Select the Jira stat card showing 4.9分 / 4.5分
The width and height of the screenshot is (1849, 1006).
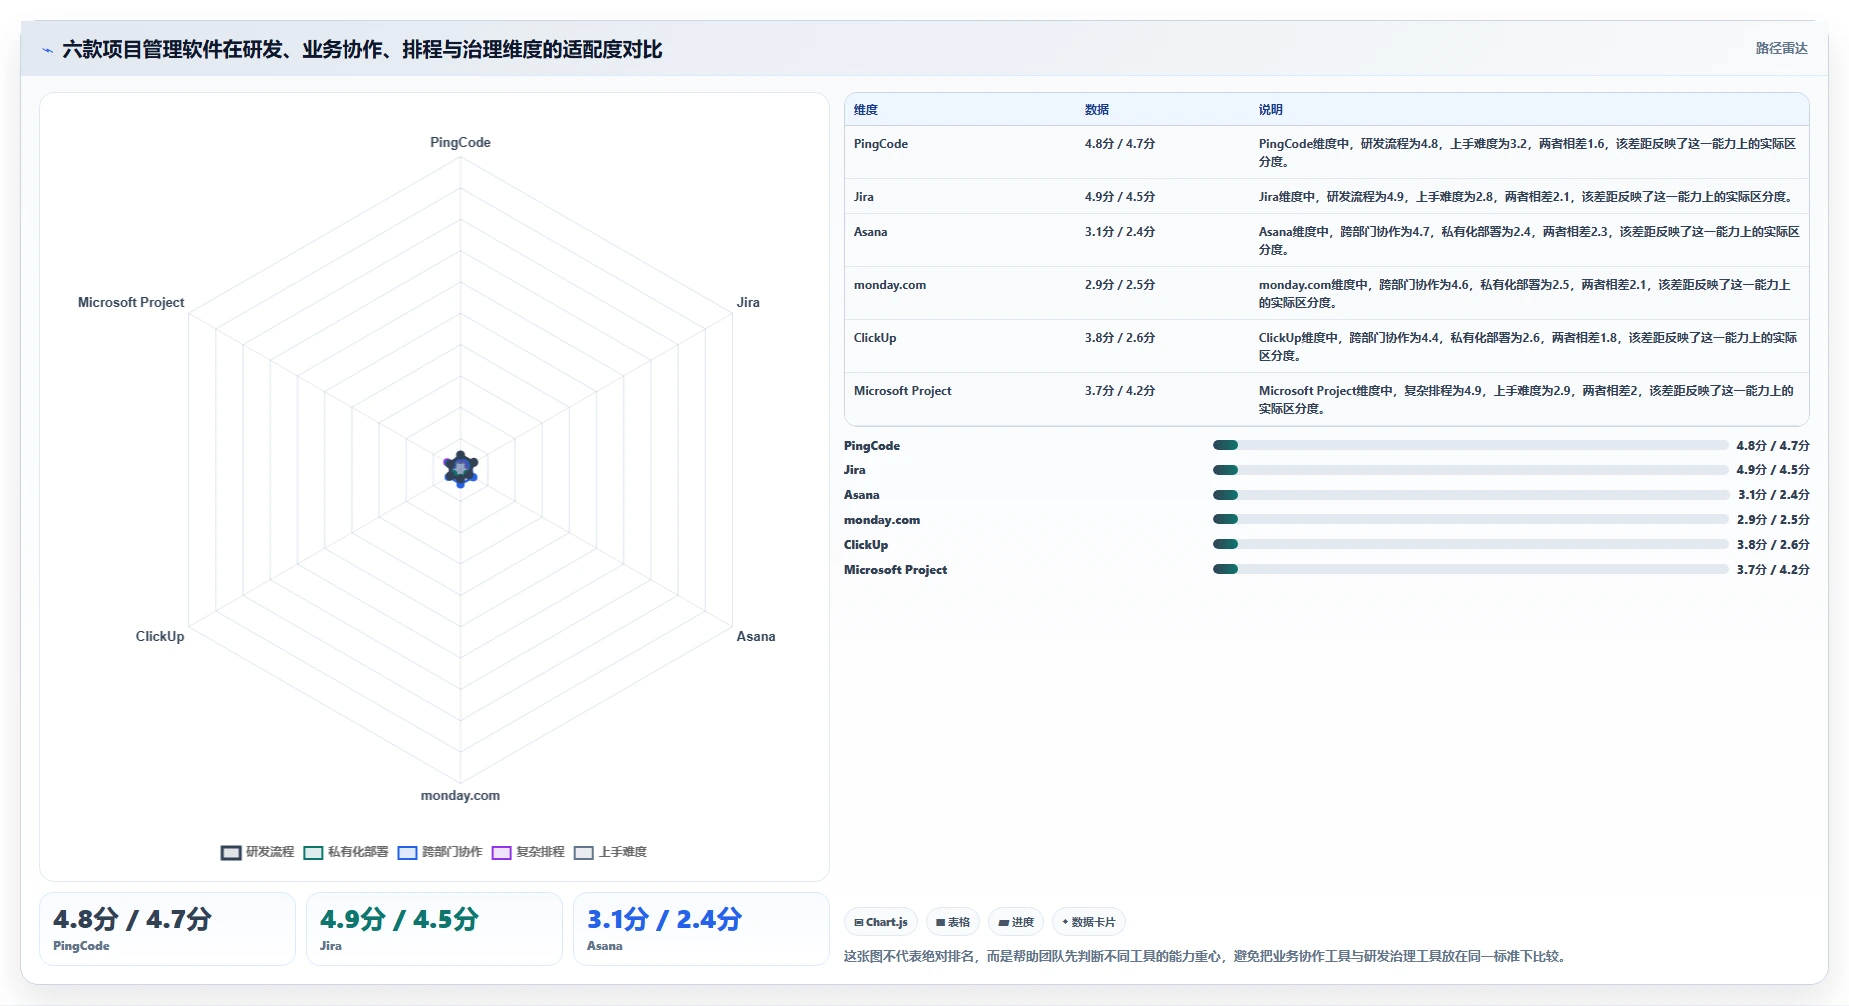coord(434,929)
